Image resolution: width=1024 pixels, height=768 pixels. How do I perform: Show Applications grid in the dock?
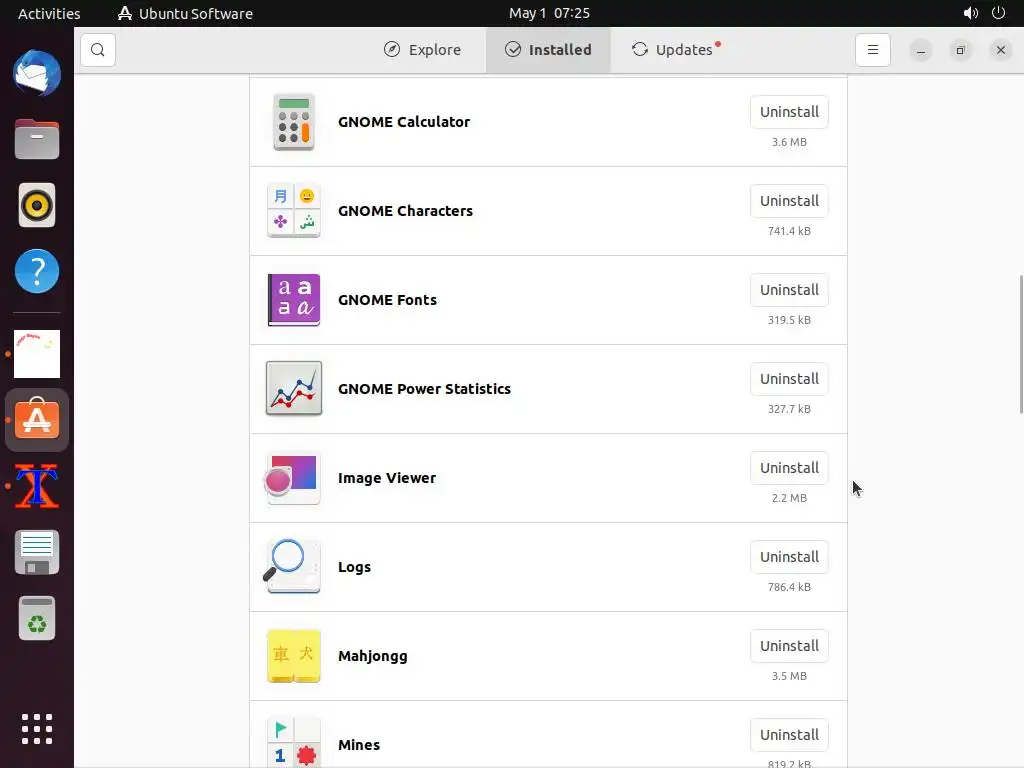click(37, 729)
